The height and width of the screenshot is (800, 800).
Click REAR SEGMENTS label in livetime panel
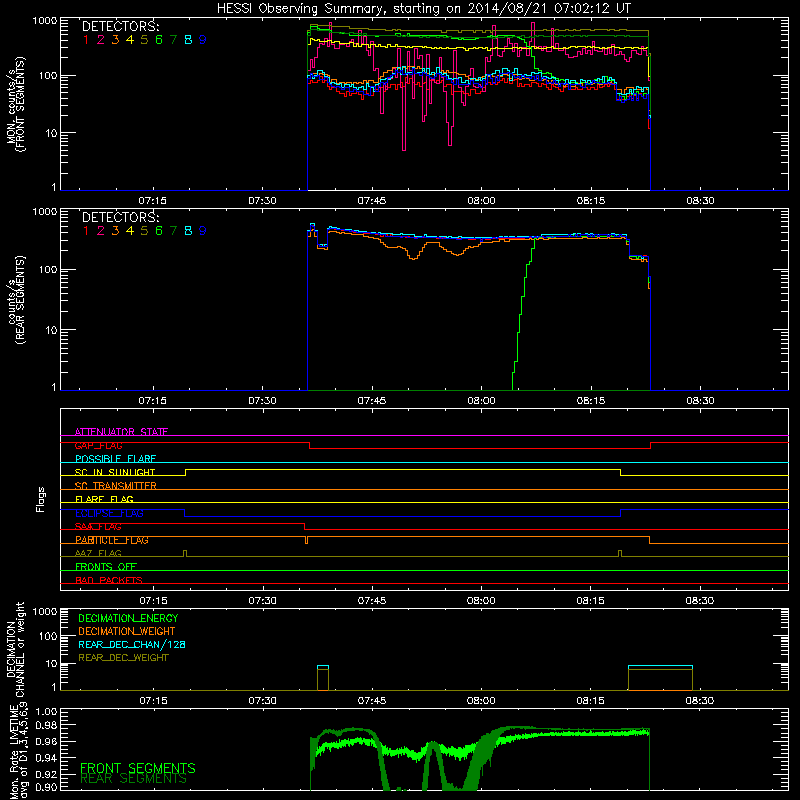click(x=133, y=779)
